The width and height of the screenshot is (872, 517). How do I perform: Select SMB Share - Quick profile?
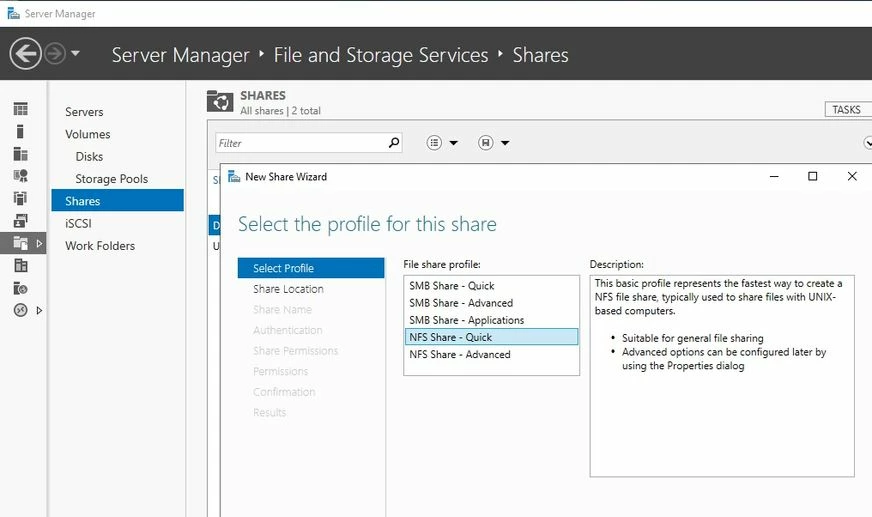pos(492,286)
